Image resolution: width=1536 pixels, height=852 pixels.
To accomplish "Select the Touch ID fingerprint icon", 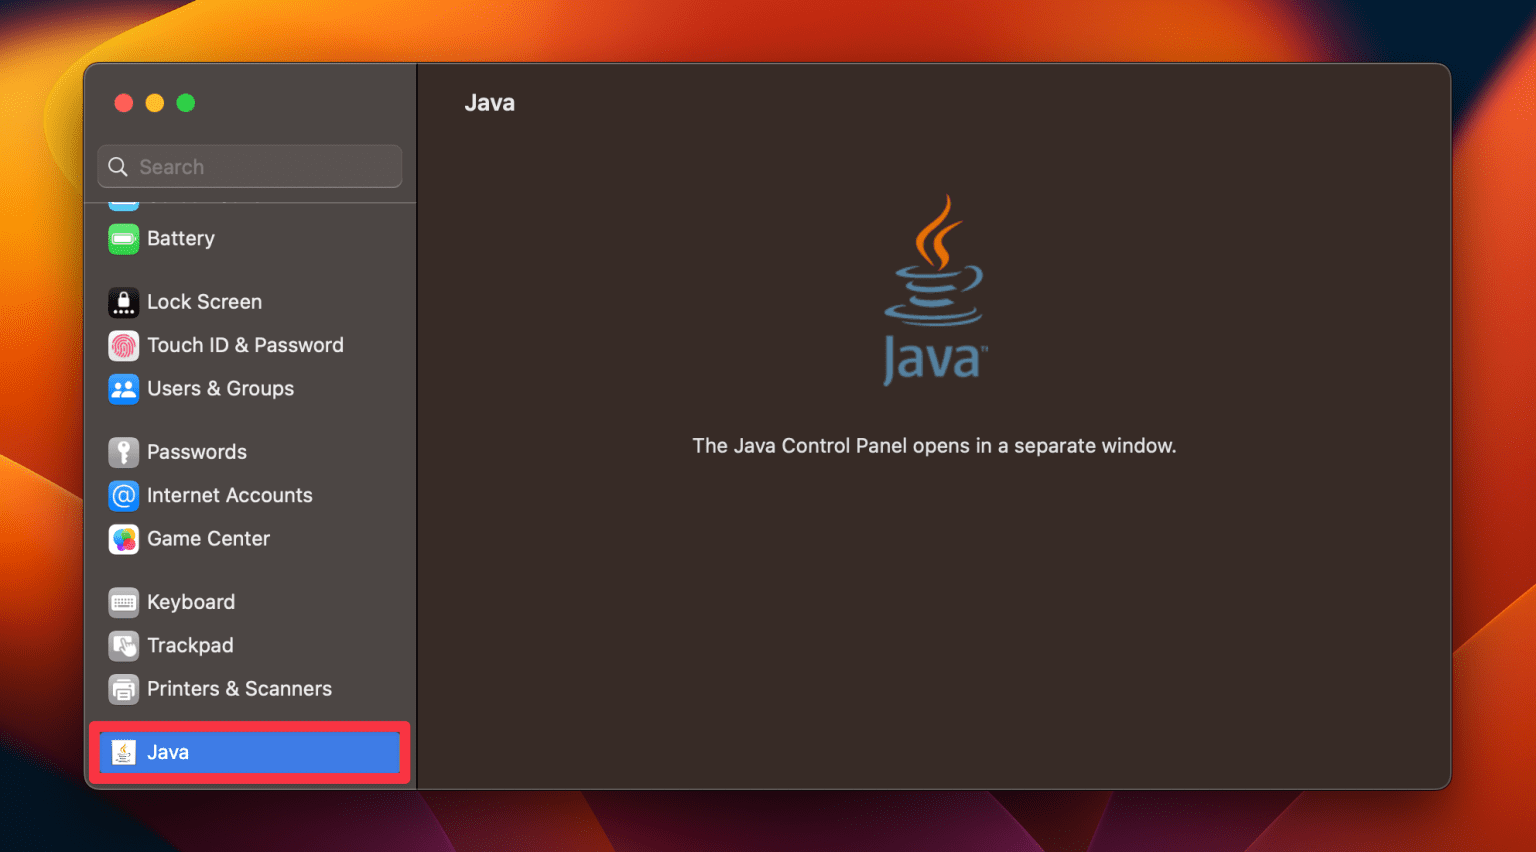I will 122,345.
